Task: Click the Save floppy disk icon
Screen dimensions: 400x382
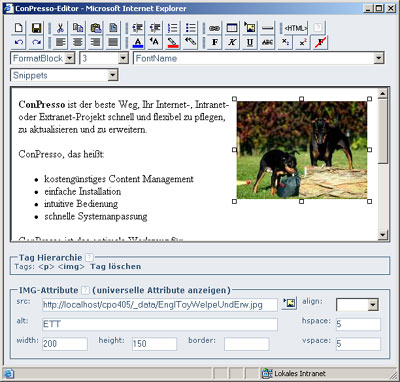Action: point(36,28)
